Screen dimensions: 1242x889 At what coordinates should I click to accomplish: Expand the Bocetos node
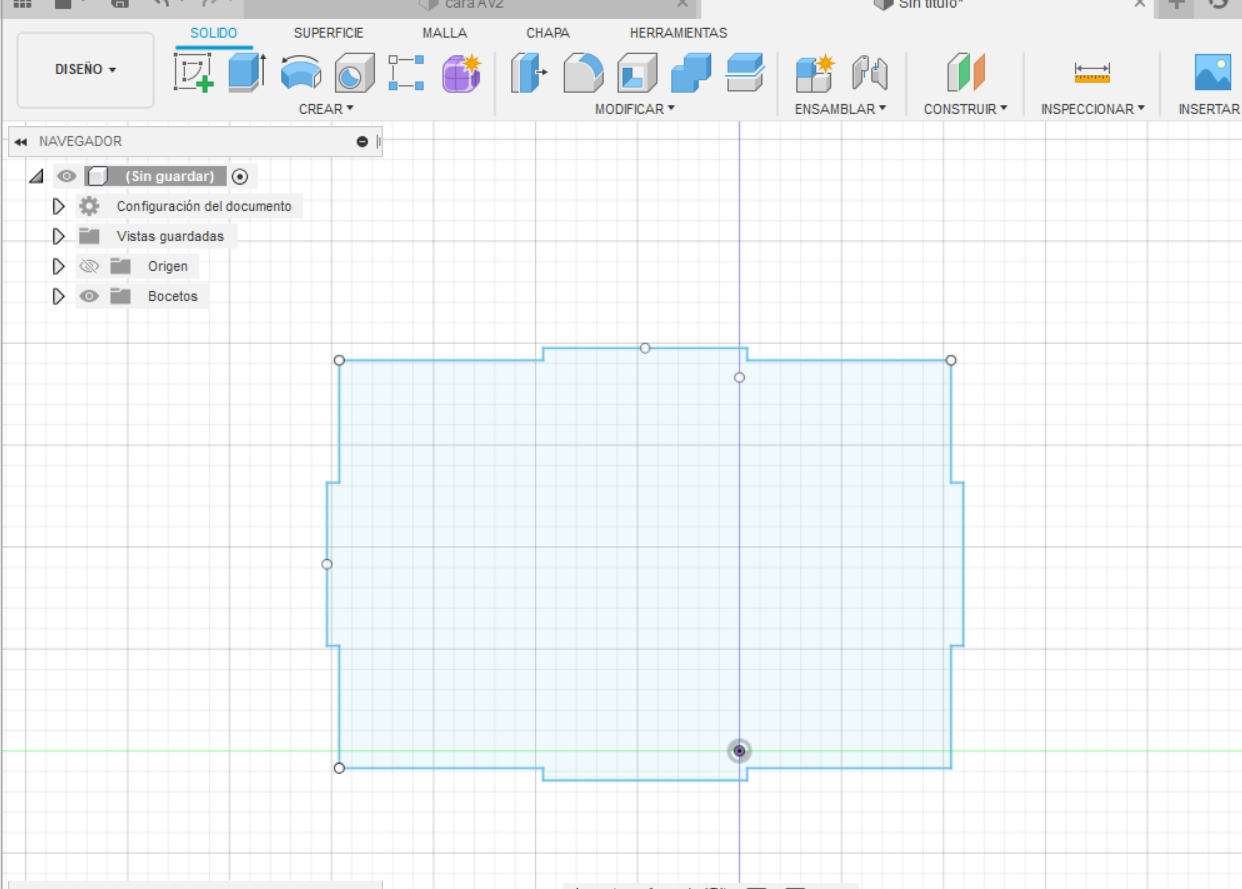click(58, 296)
